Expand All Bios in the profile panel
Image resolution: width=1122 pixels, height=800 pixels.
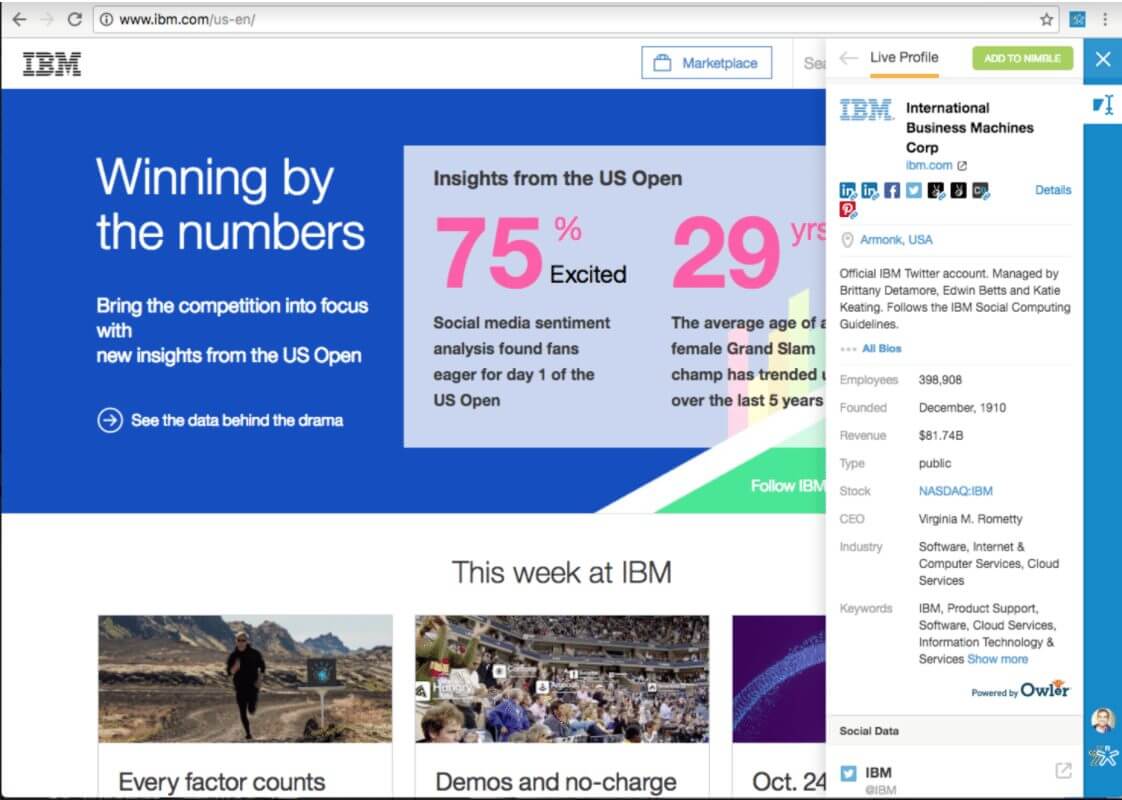click(881, 349)
